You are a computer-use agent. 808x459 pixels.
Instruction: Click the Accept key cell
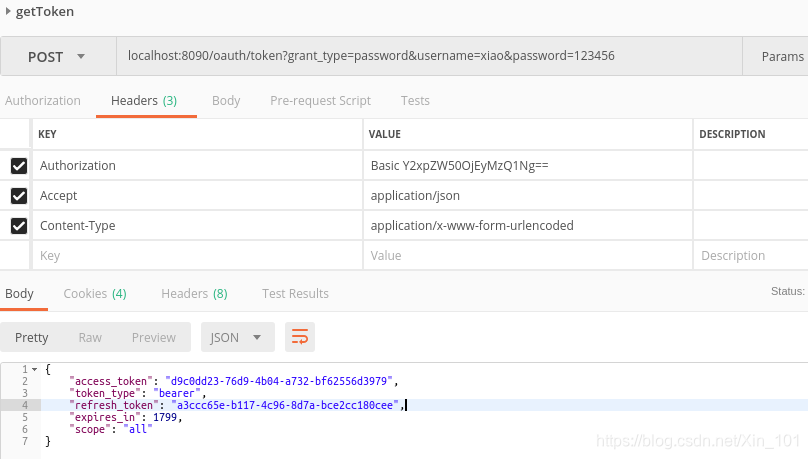click(197, 195)
